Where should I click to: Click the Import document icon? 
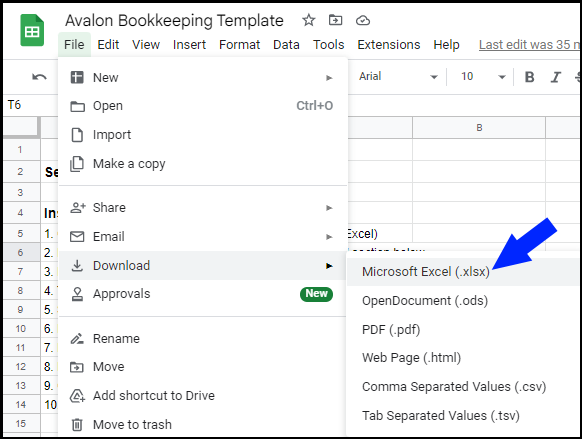click(x=77, y=135)
